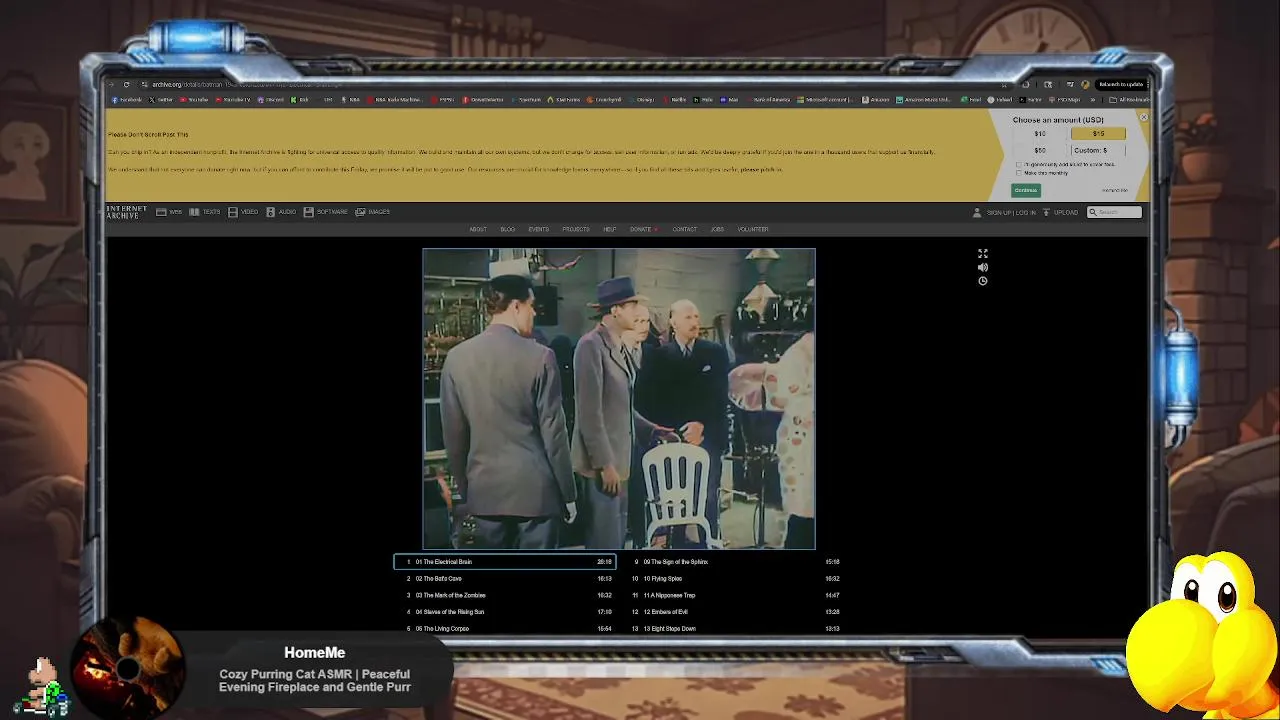Image resolution: width=1280 pixels, height=720 pixels.
Task: Open the YouTube bookmark
Action: [194, 100]
